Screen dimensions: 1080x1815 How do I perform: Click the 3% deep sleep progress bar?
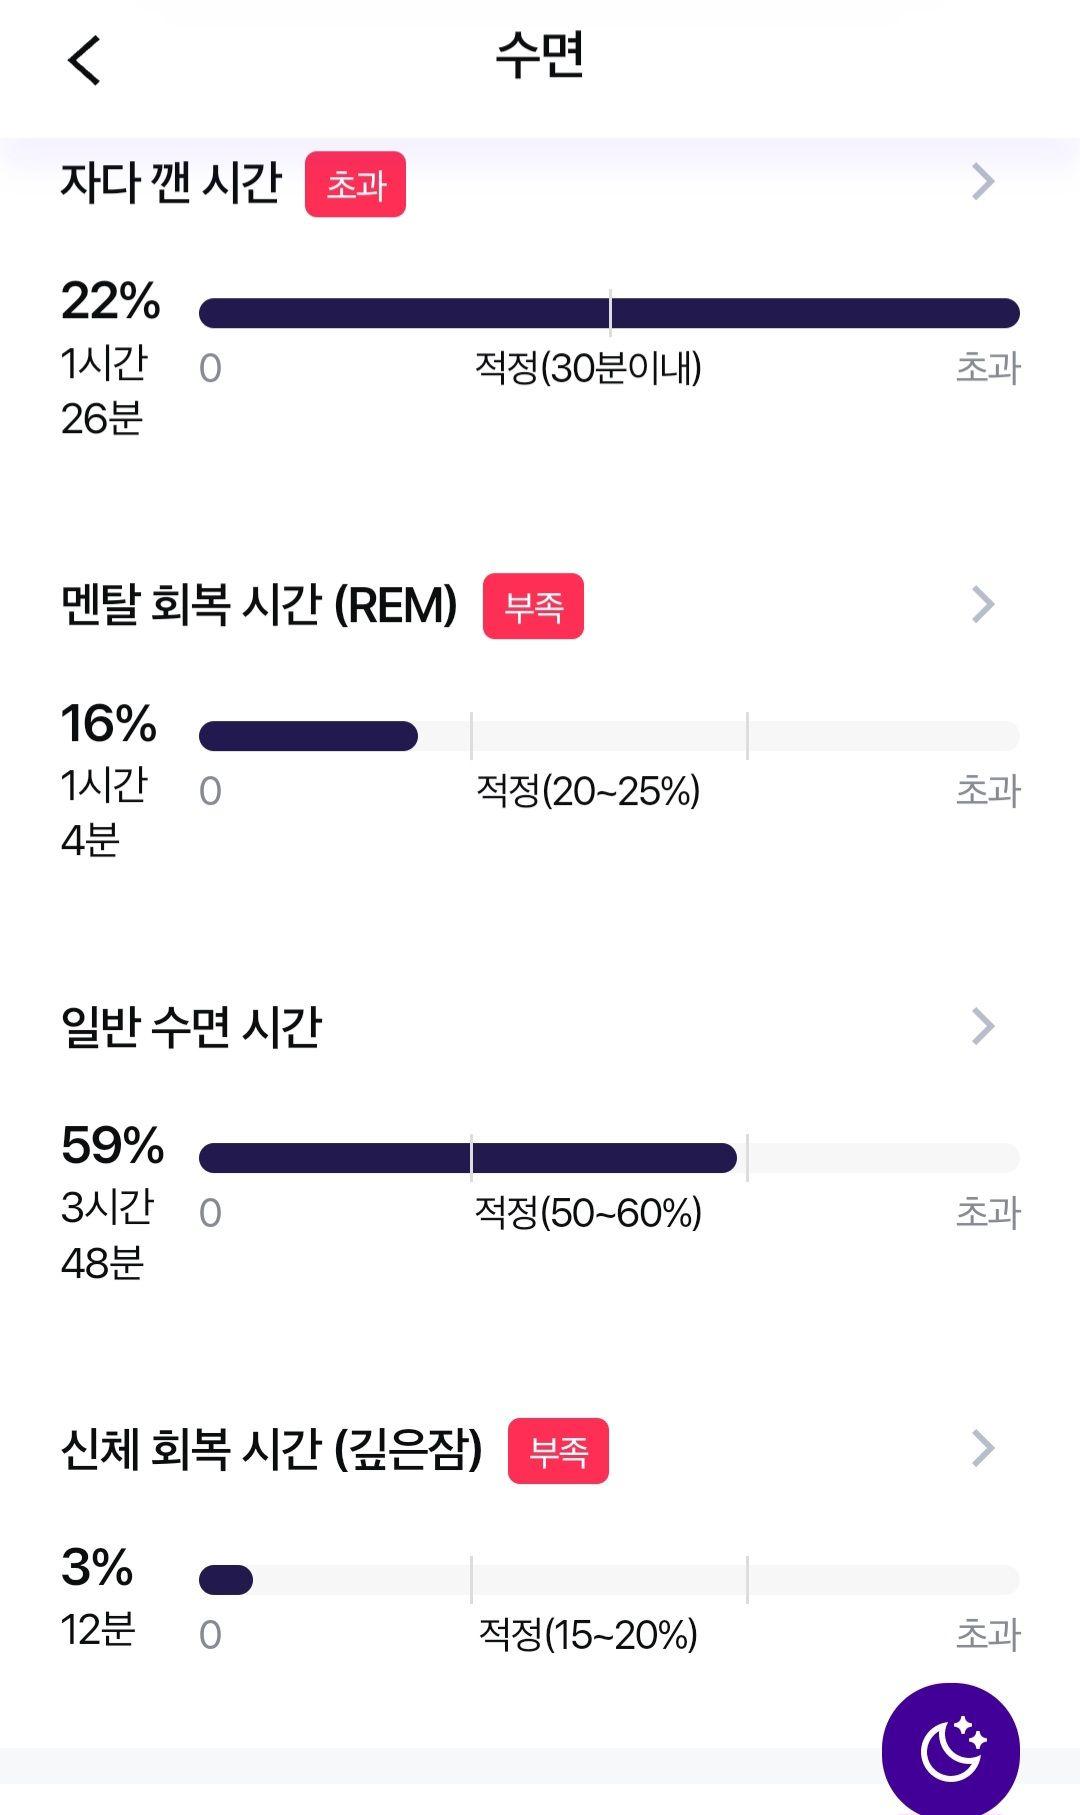[609, 1580]
